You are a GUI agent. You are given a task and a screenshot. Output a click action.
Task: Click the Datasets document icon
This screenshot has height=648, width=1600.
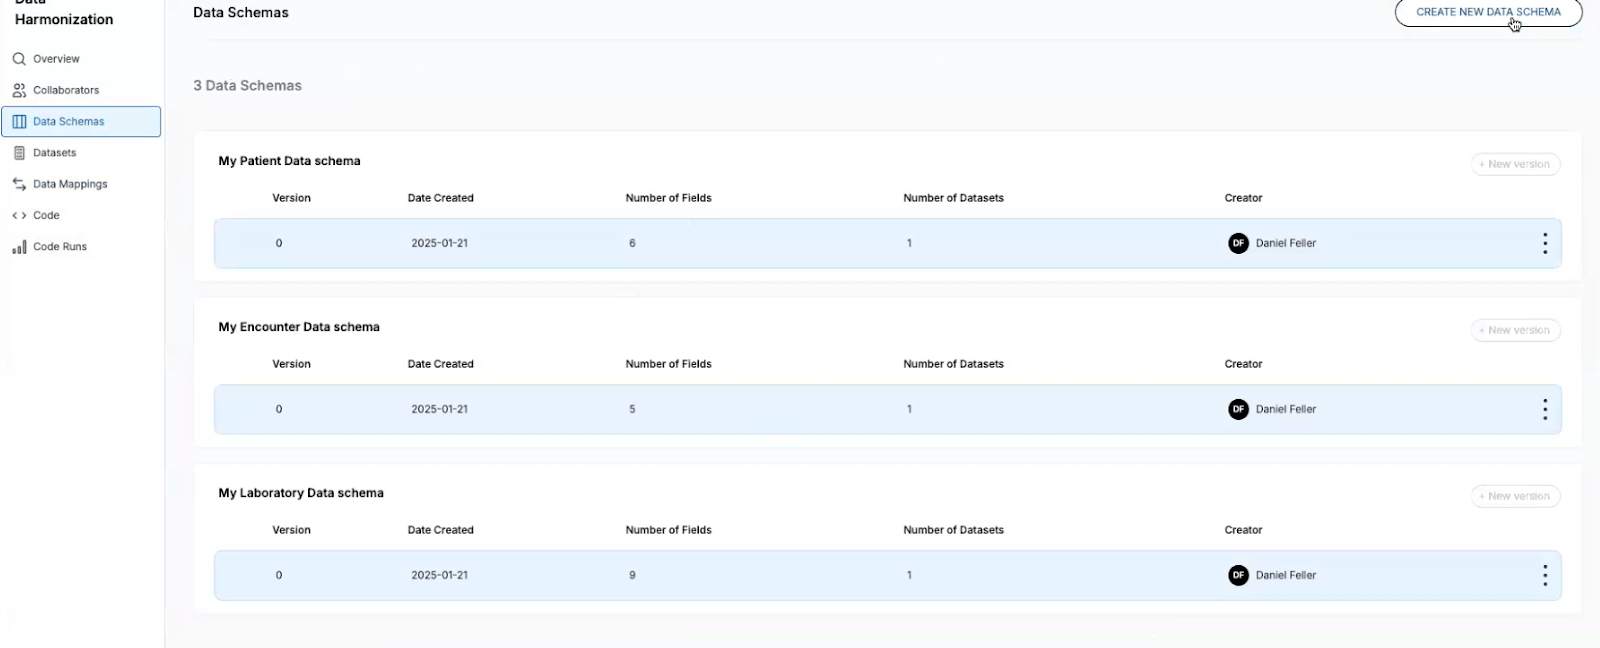(19, 153)
